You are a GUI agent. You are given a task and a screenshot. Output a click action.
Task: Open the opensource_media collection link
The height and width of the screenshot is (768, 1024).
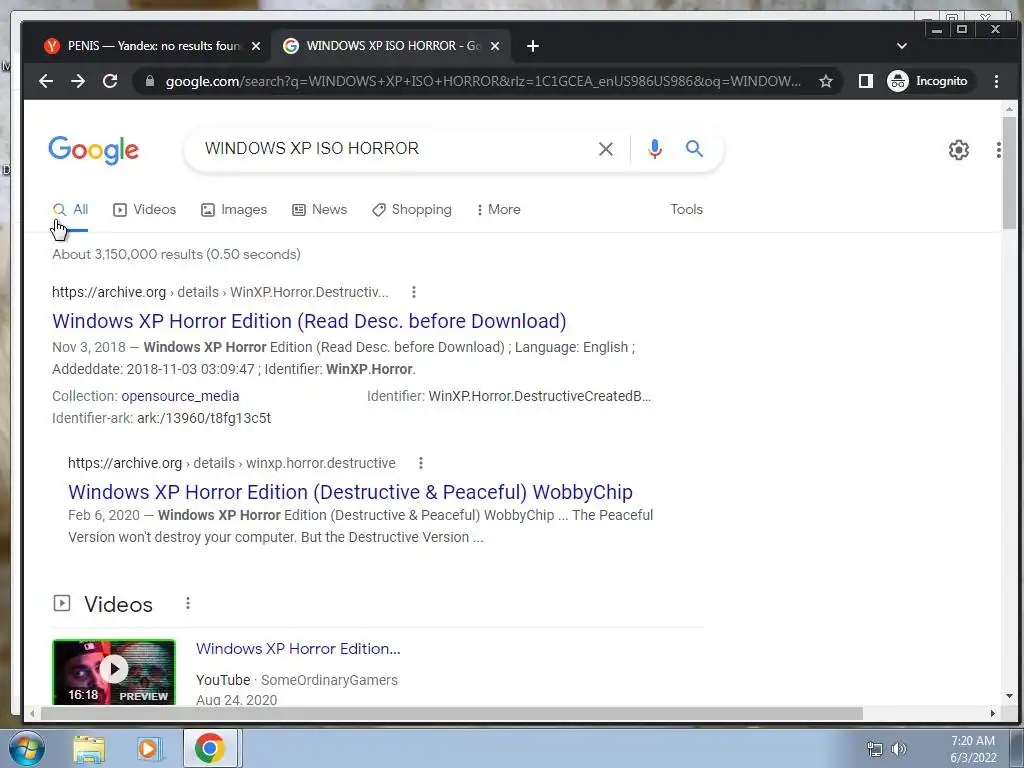[x=180, y=396]
